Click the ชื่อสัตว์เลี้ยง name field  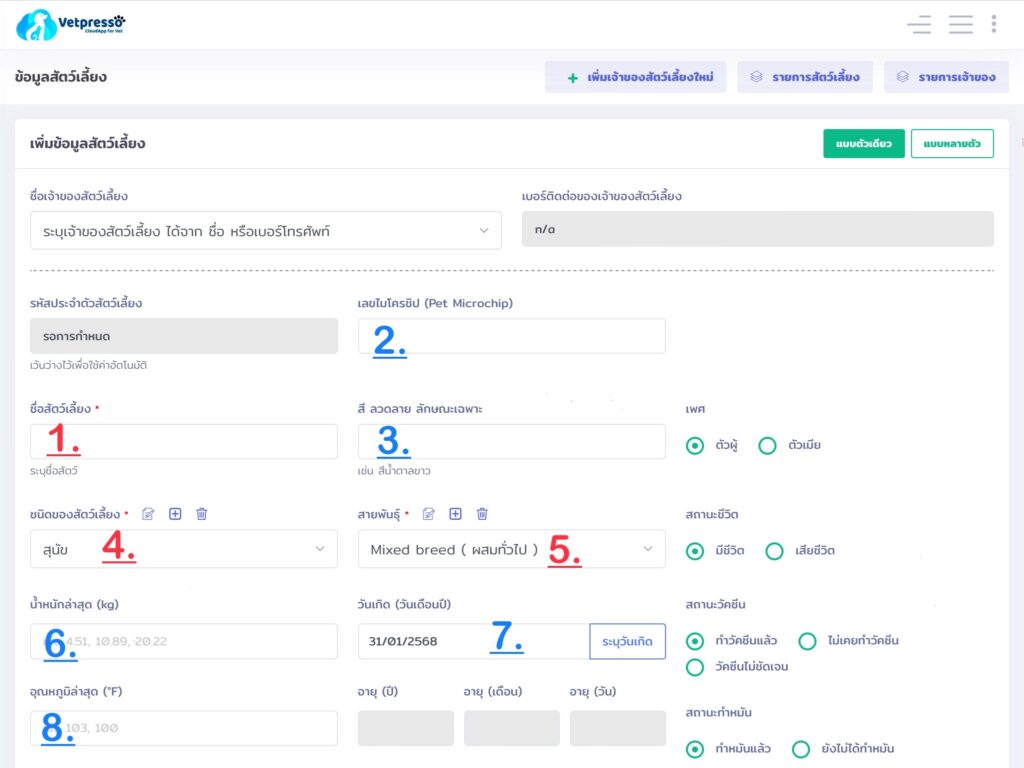click(x=184, y=441)
